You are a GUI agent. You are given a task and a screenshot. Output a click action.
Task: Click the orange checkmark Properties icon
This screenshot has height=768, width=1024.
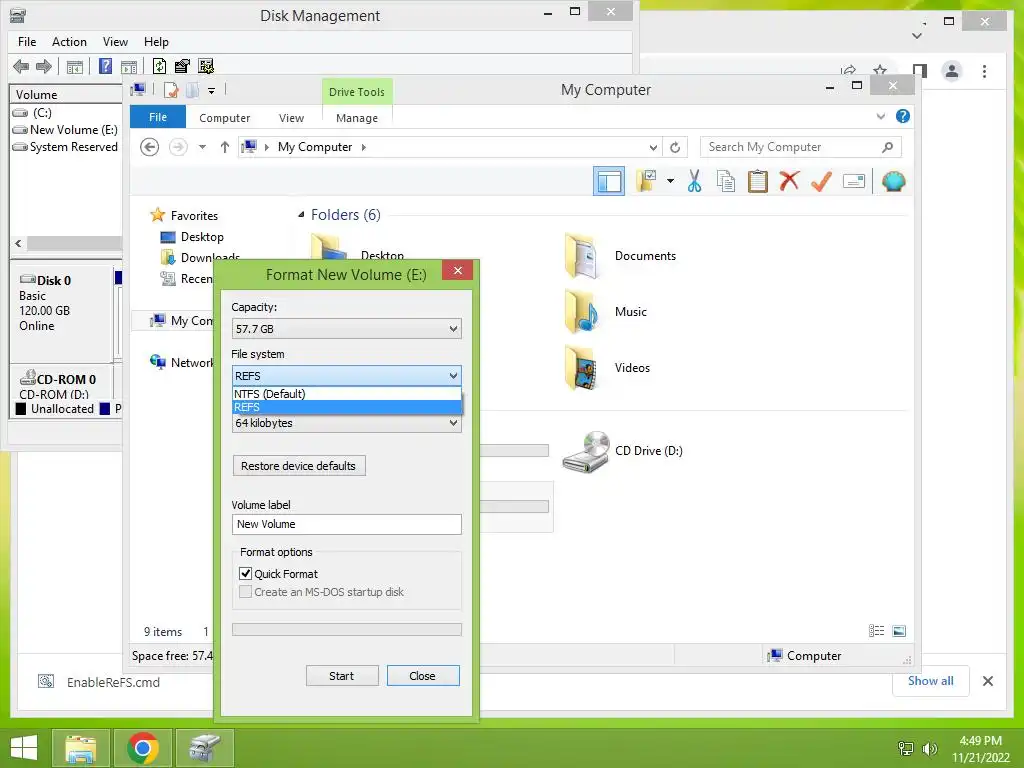click(822, 181)
